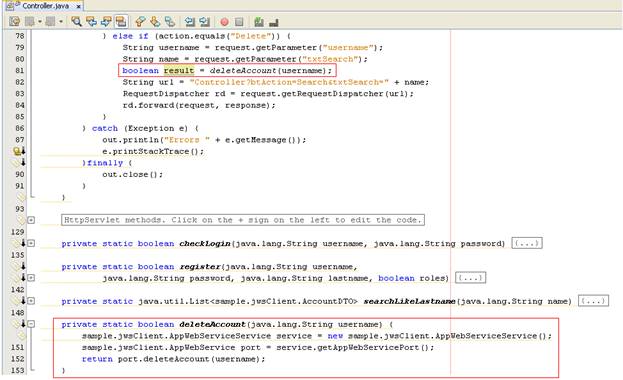Viewport: 623px width, 380px height.
Task: Close the Controller.java editor tab
Action: click(x=79, y=6)
